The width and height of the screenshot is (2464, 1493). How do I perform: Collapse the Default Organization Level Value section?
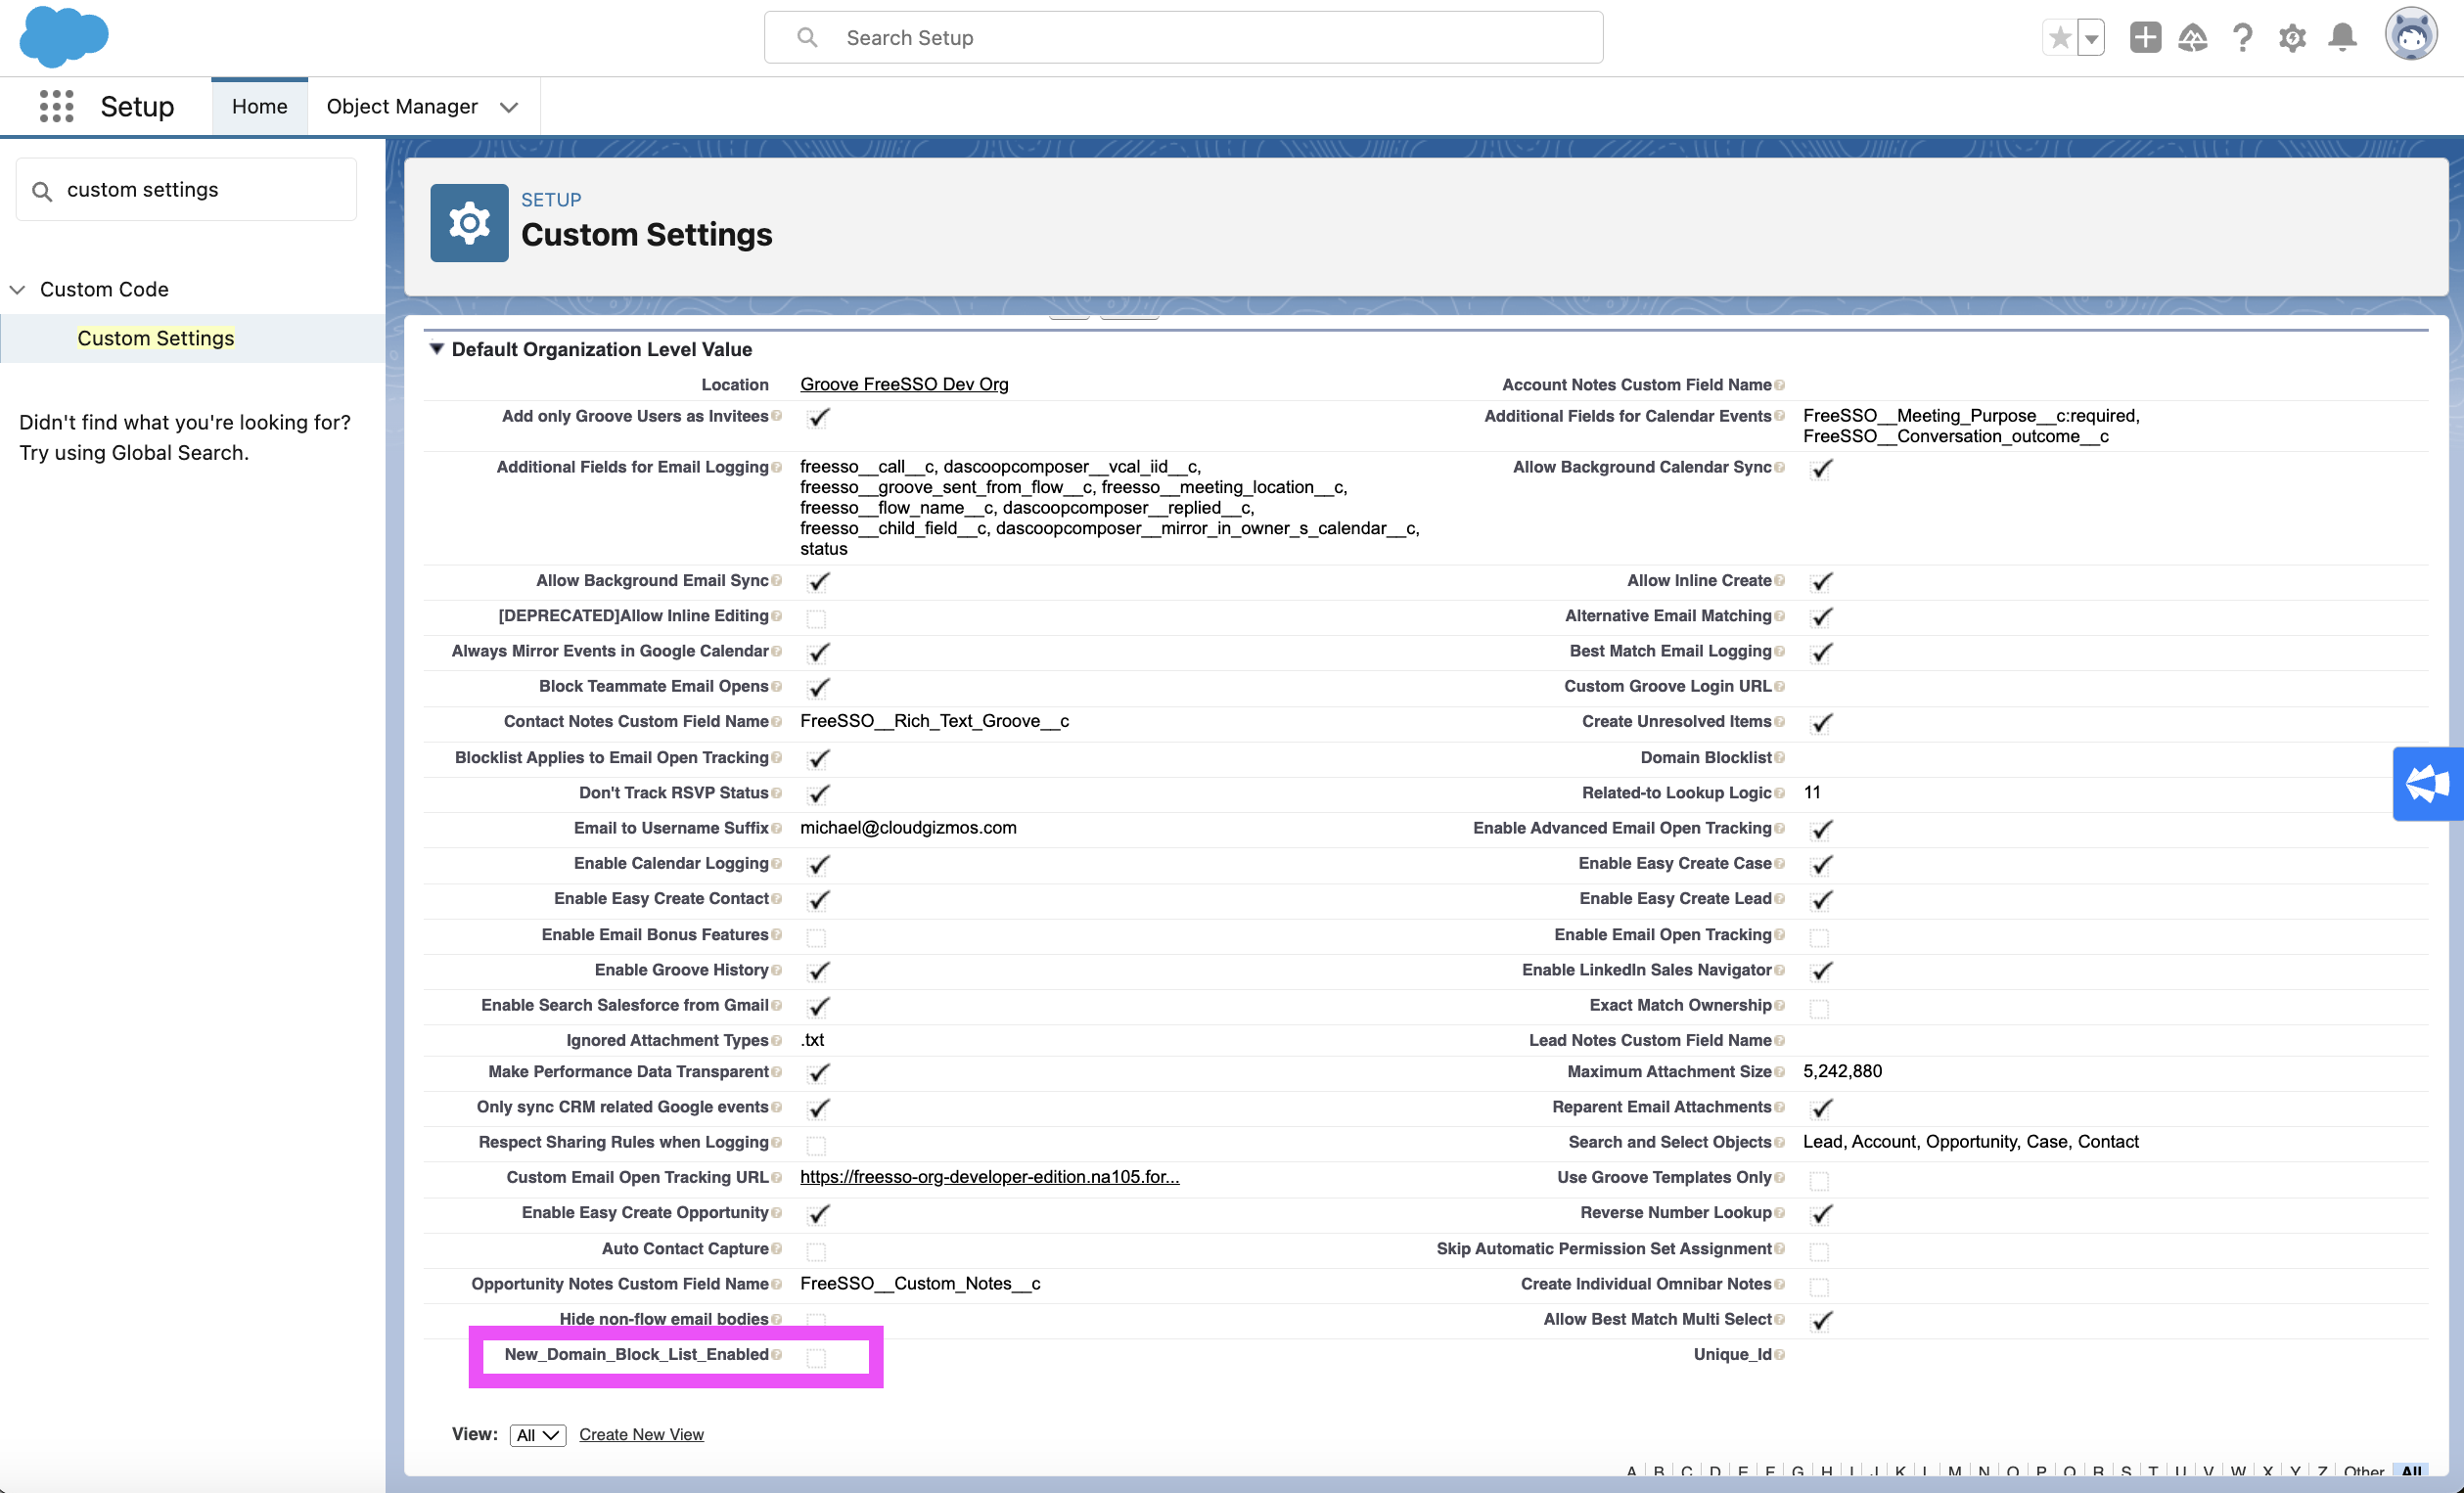(437, 349)
